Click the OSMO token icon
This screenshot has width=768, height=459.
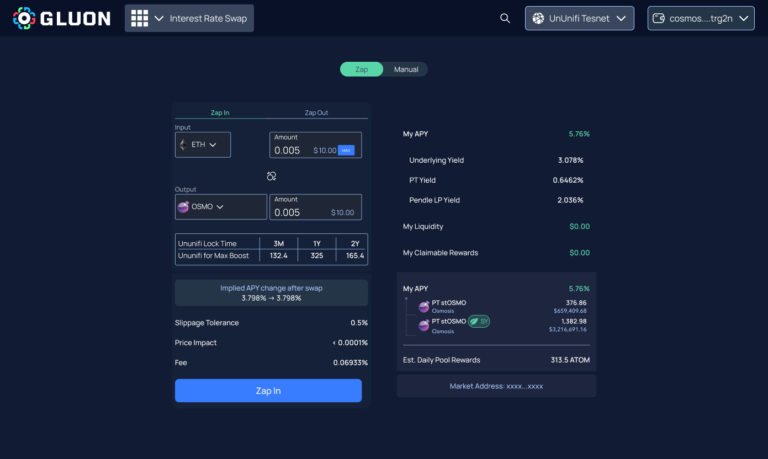[x=183, y=207]
